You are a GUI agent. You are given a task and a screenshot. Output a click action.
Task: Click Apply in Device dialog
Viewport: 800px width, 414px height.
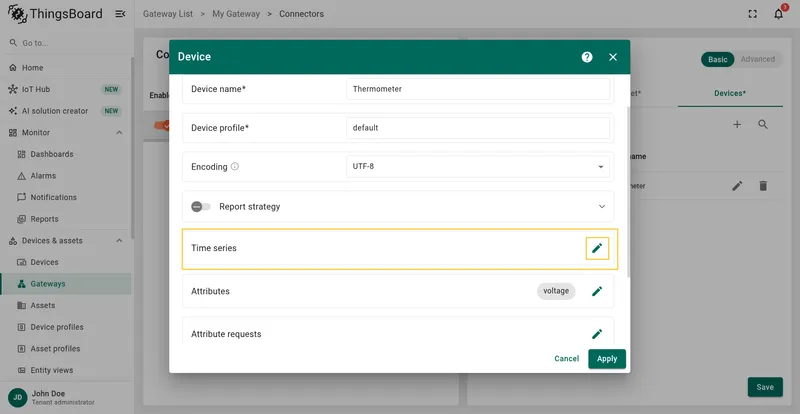pos(607,358)
